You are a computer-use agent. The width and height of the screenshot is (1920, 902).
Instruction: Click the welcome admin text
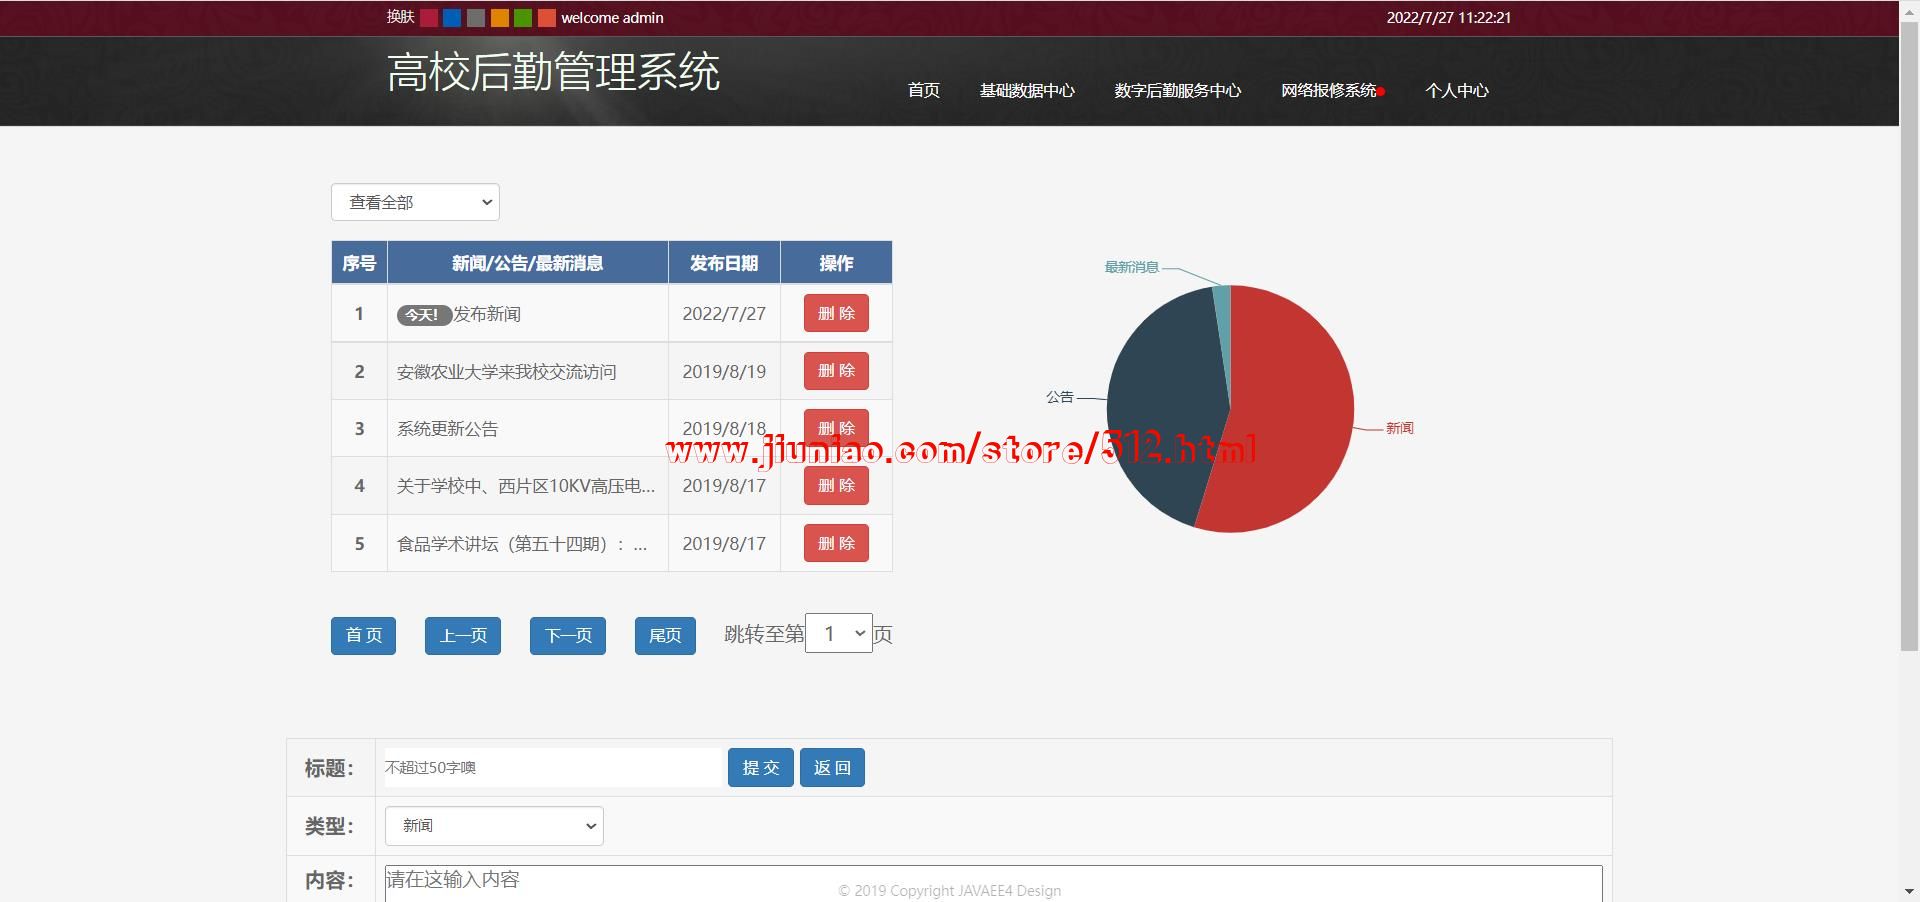612,18
